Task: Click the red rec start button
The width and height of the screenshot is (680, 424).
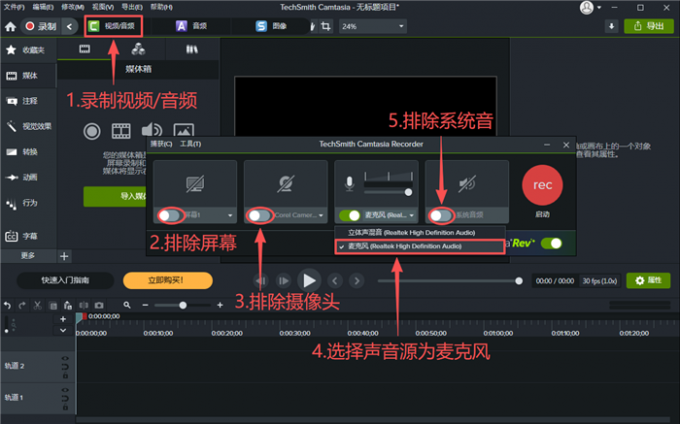Action: click(x=542, y=186)
